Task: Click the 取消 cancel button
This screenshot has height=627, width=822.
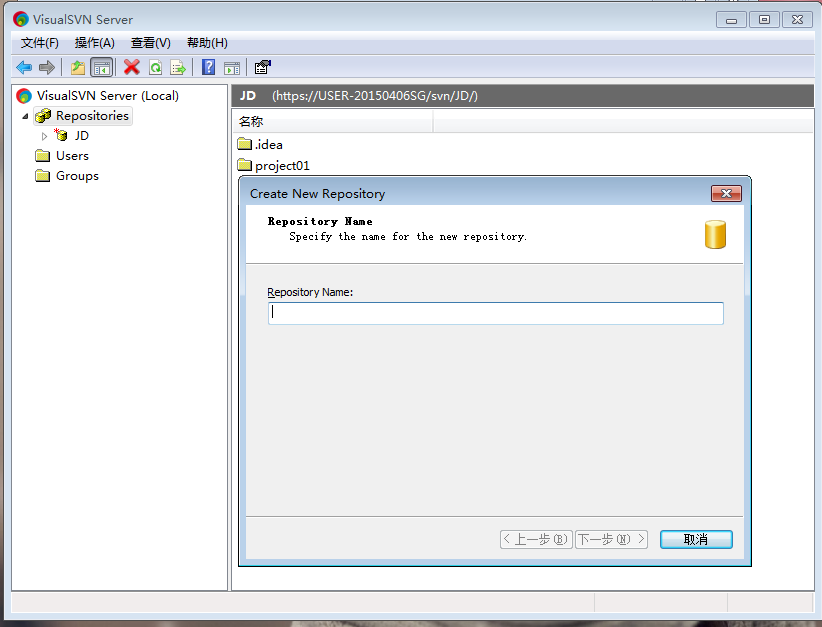Action: (696, 539)
